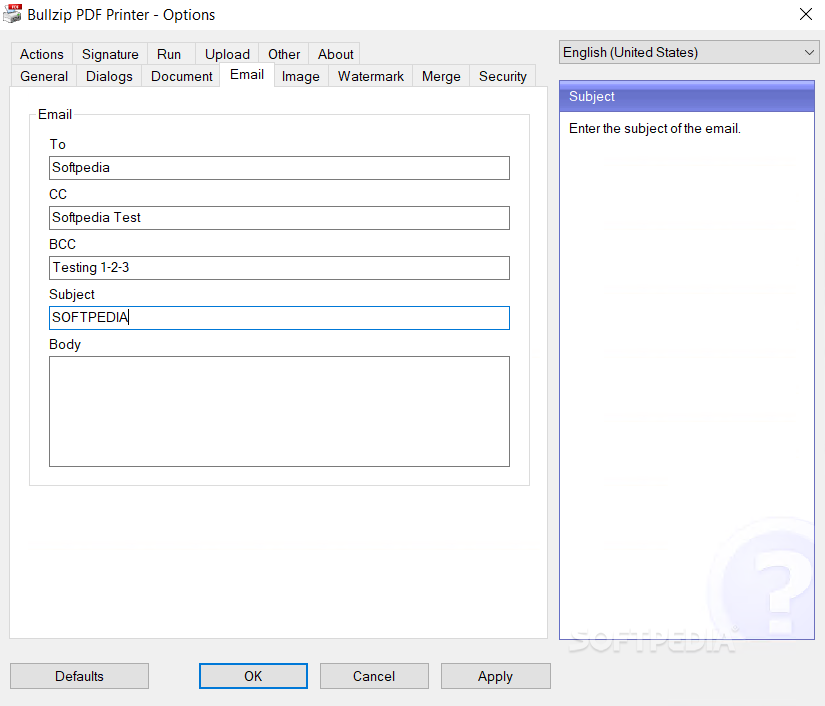
Task: Go to the Upload tab
Action: point(227,54)
